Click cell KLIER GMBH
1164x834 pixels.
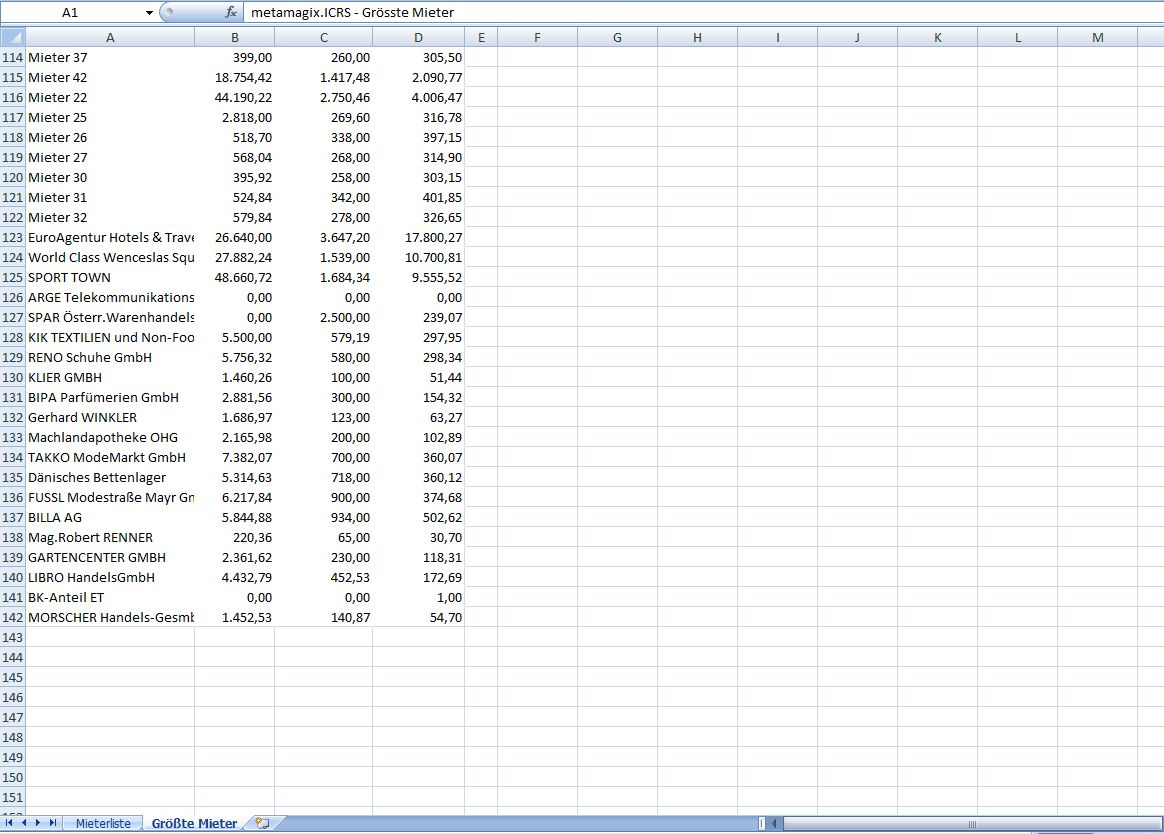[110, 377]
